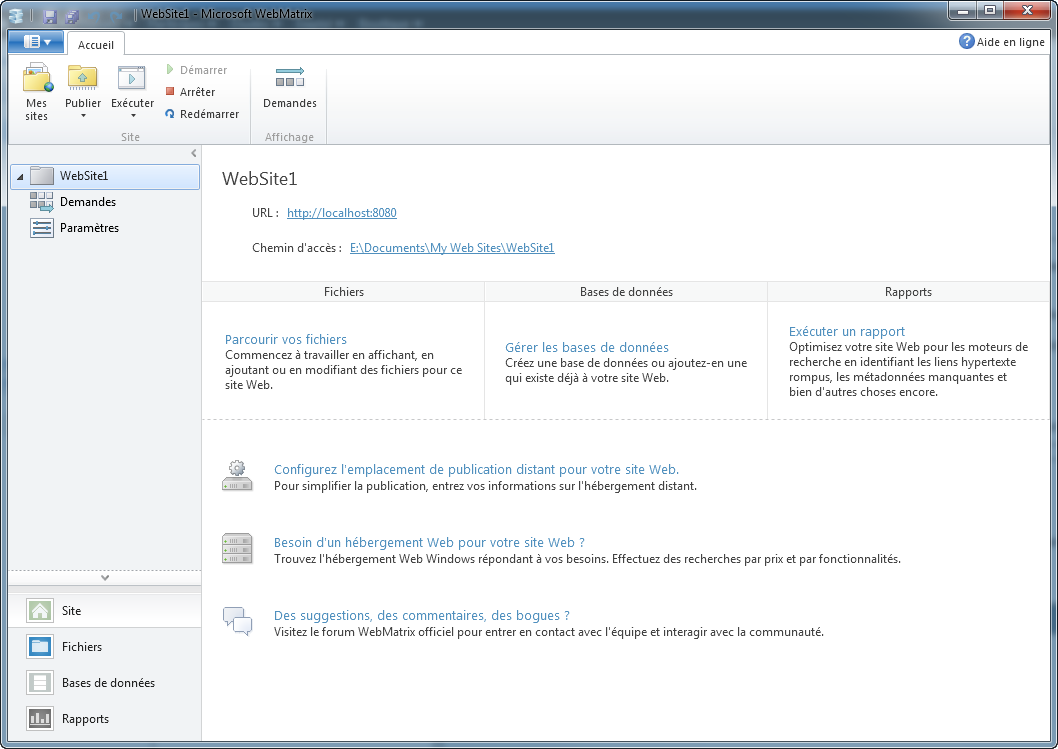This screenshot has width=1058, height=749.
Task: Click the Publier ribbon icon
Action: click(82, 79)
